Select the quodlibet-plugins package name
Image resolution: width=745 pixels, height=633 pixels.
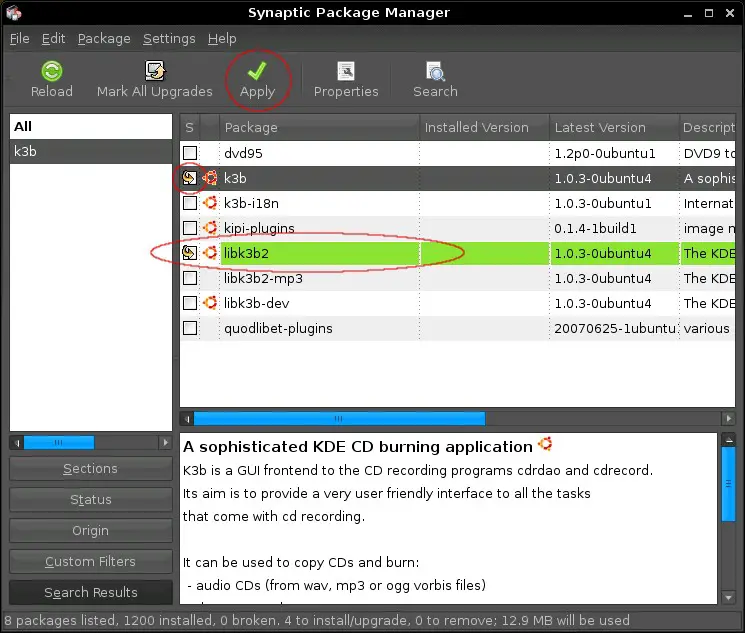[278, 328]
